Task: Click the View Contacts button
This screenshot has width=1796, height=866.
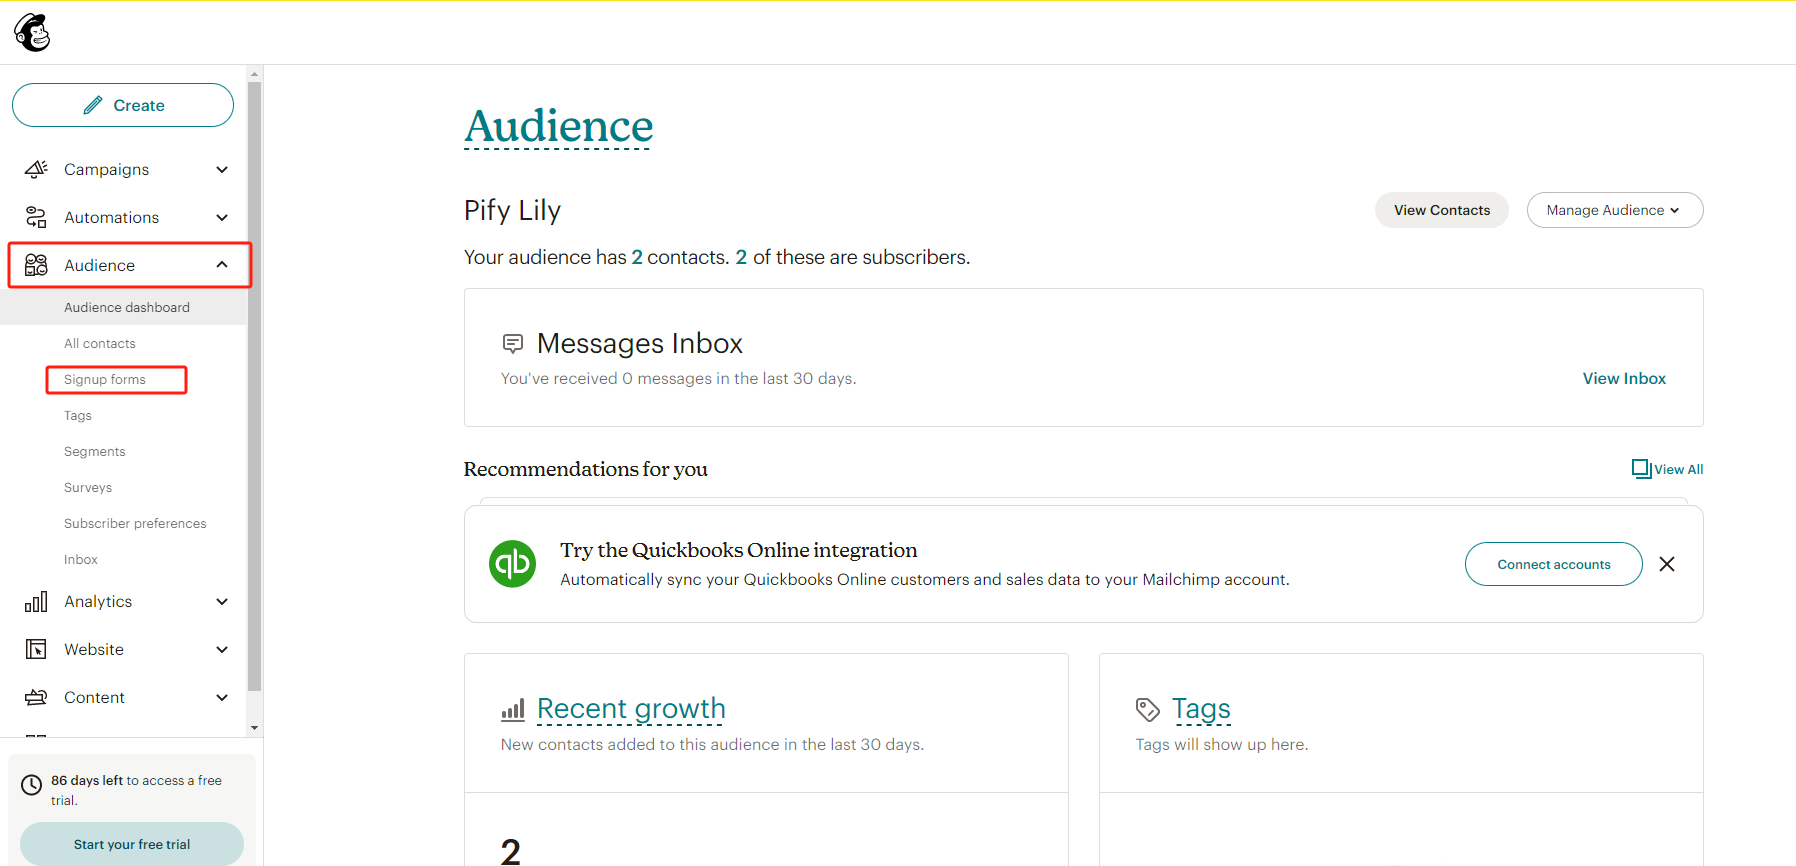Action: pyautogui.click(x=1442, y=210)
